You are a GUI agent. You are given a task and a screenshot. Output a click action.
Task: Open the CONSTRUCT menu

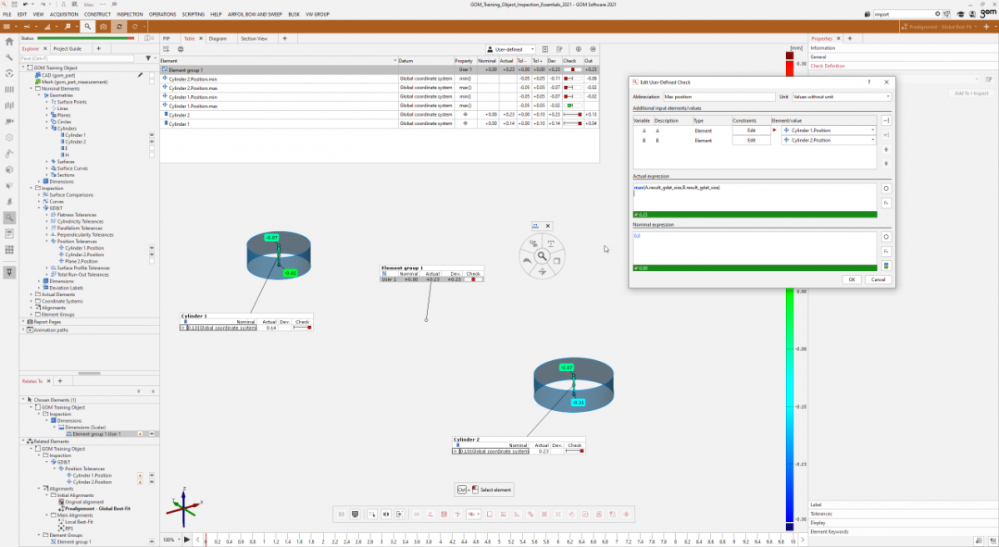tap(97, 14)
